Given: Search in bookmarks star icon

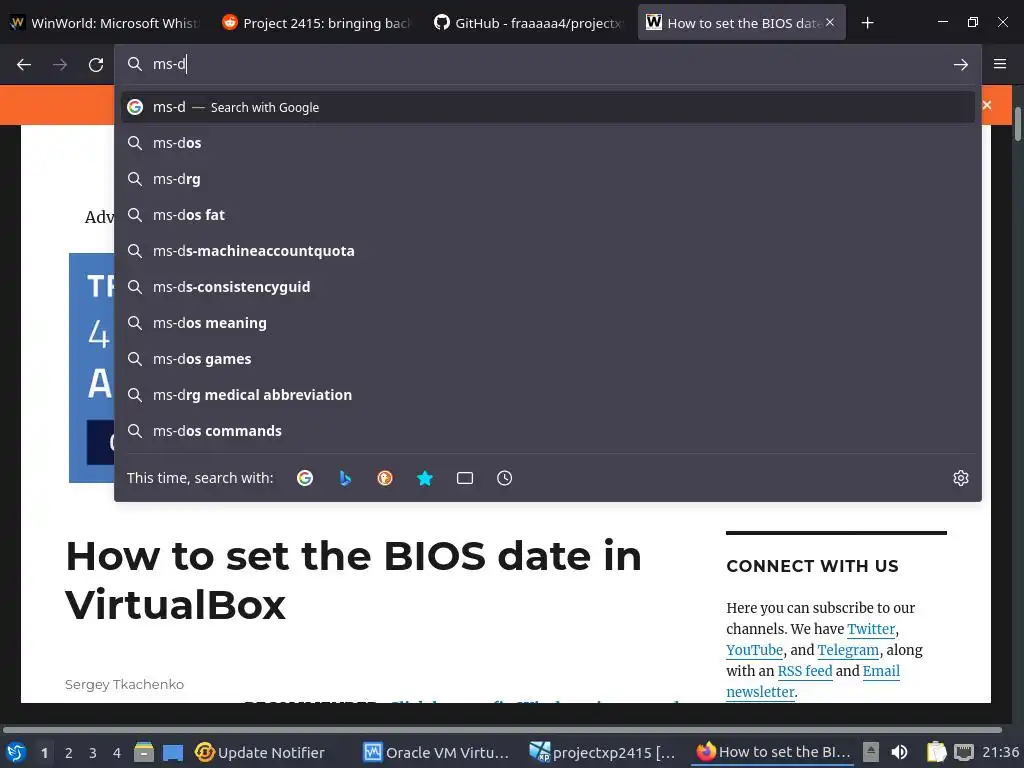Looking at the screenshot, I should (x=424, y=478).
